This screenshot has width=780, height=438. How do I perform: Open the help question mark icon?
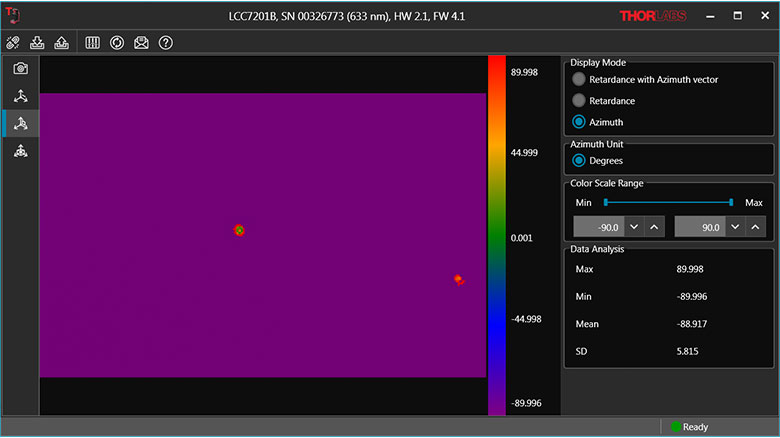pyautogui.click(x=166, y=43)
